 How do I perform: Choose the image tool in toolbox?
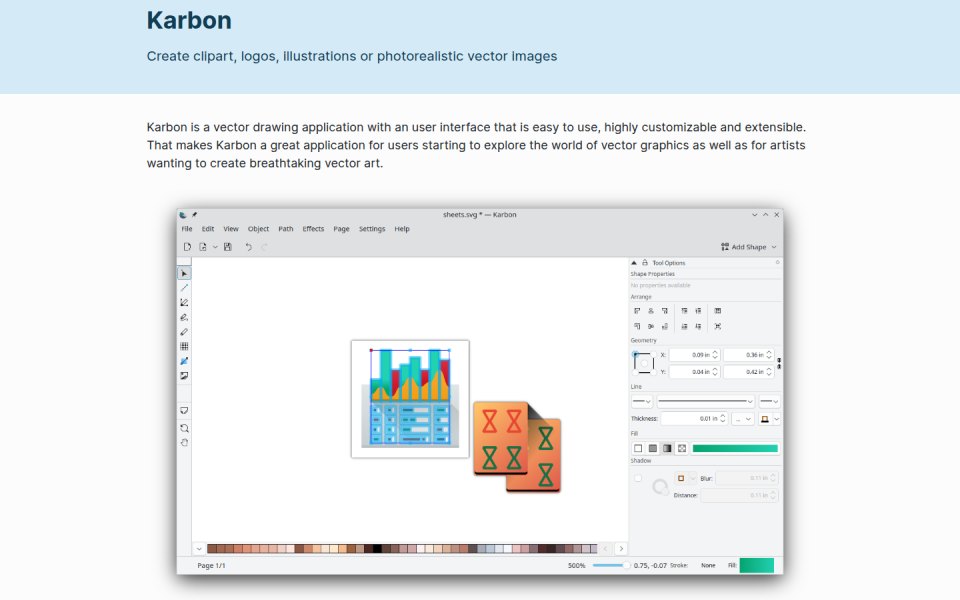point(184,376)
